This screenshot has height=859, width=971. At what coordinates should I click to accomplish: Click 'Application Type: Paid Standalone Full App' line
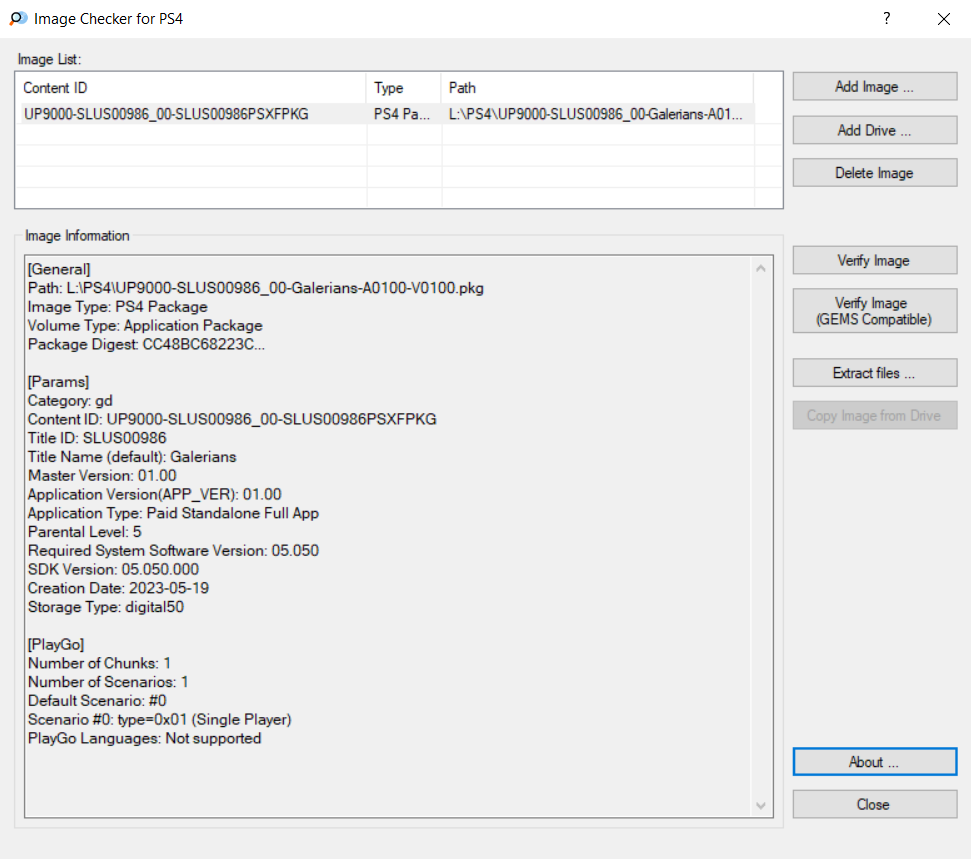[173, 513]
